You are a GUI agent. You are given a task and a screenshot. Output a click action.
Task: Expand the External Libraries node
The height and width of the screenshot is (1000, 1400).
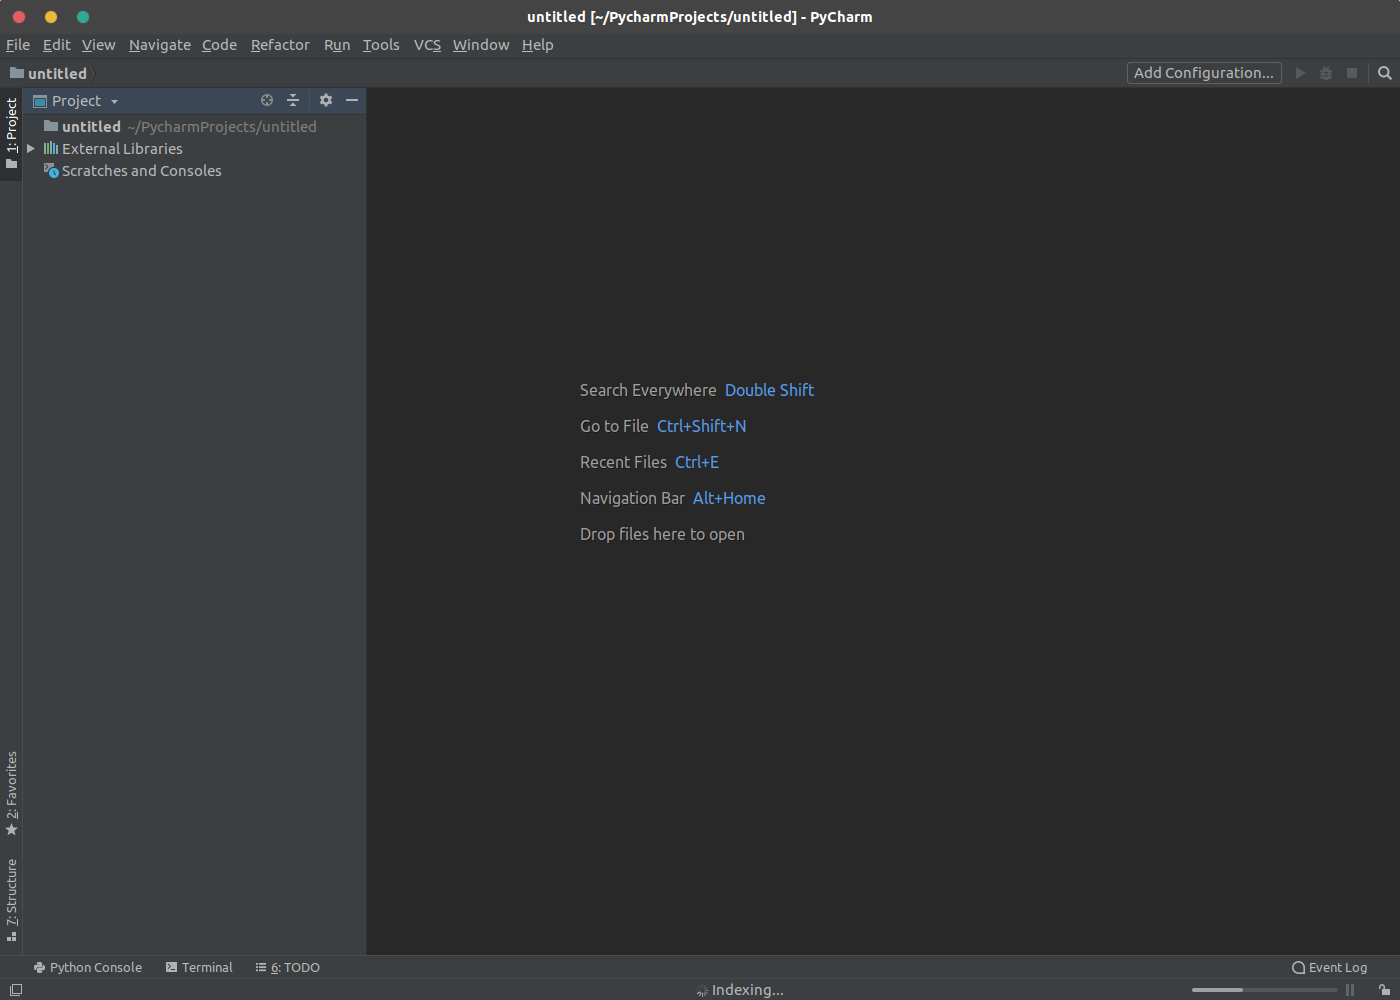tap(31, 148)
